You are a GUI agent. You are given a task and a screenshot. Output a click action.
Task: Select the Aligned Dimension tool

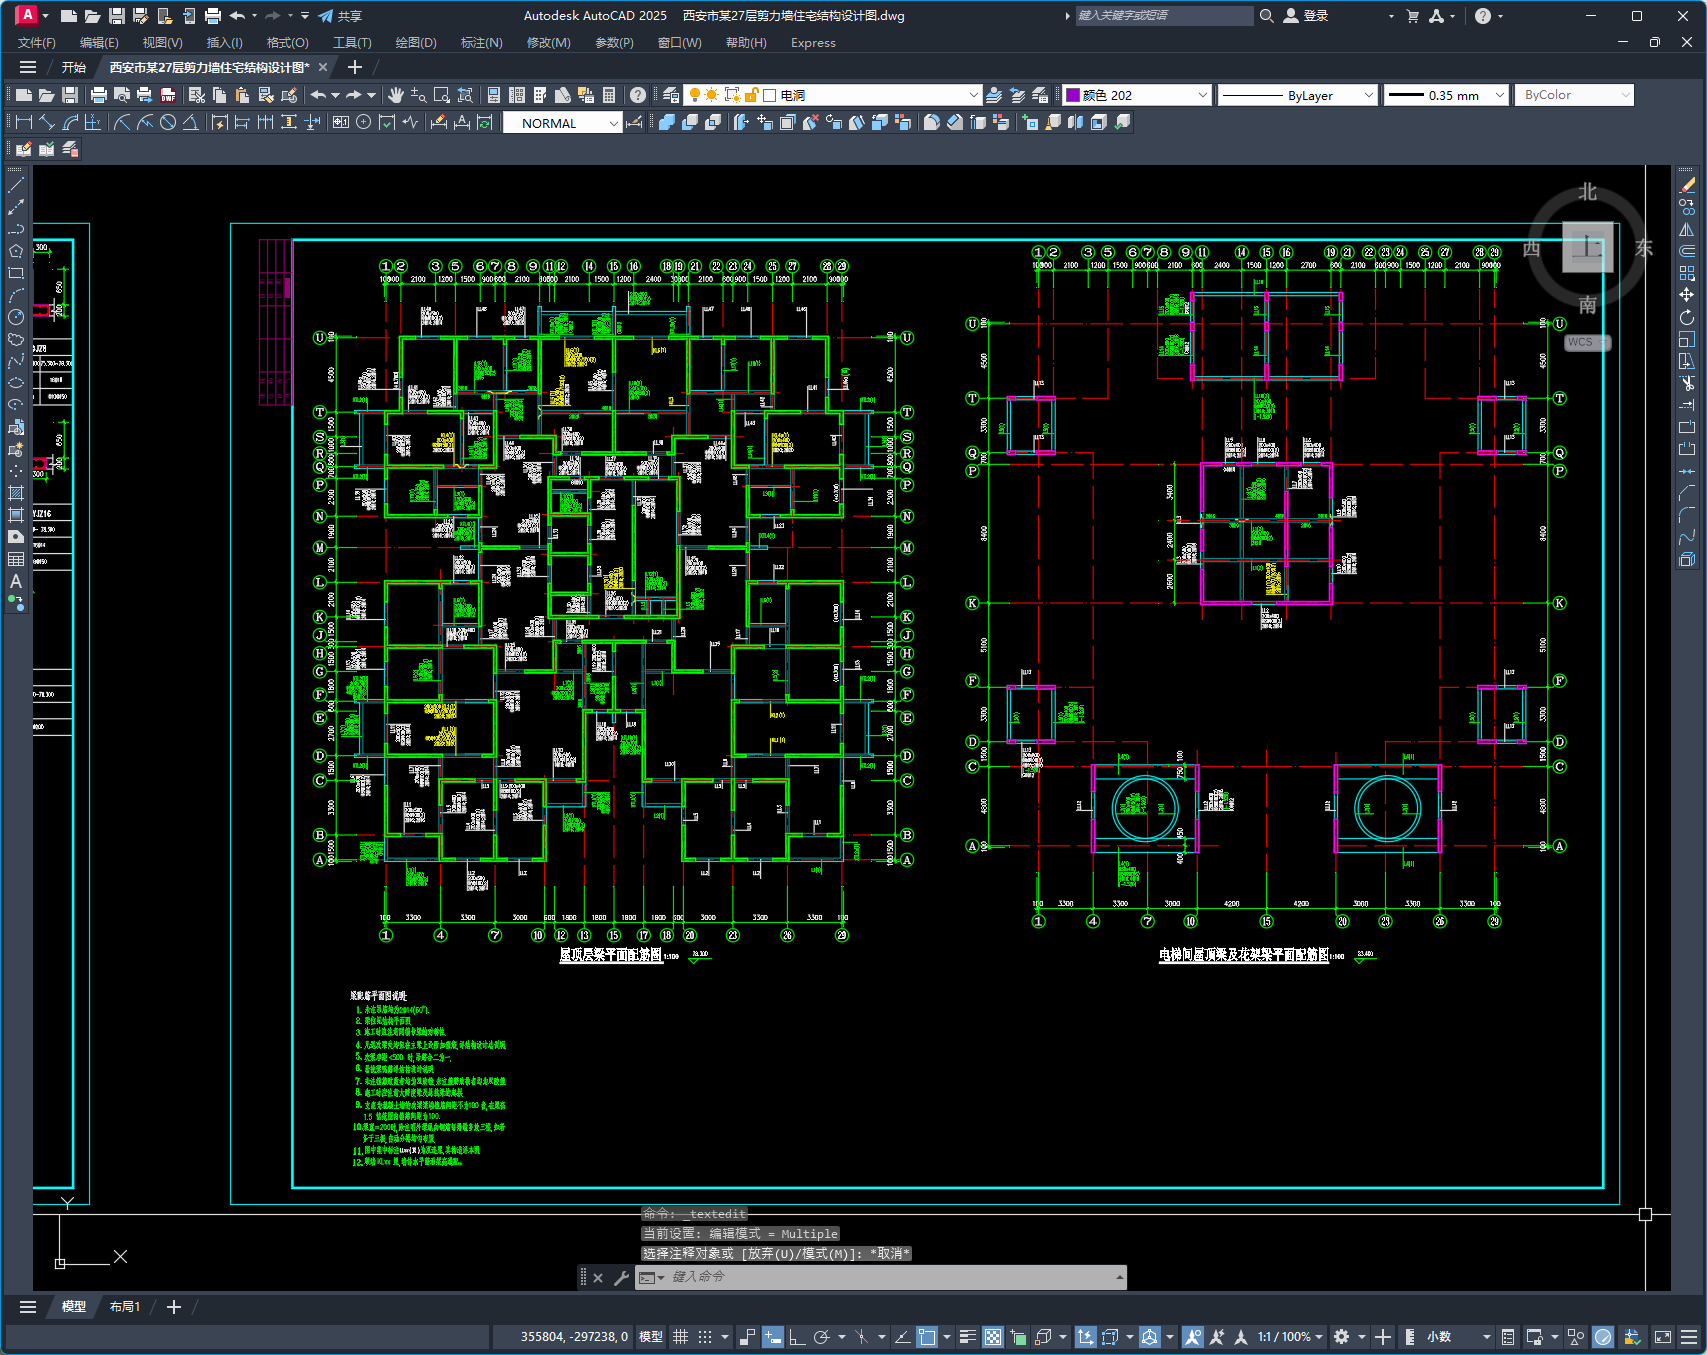[47, 122]
